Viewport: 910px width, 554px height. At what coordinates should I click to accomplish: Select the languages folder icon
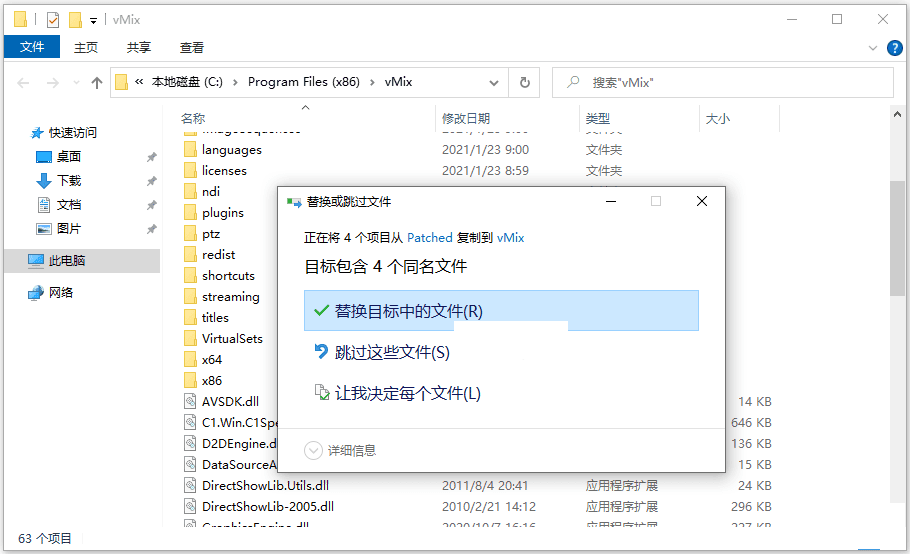click(x=190, y=150)
